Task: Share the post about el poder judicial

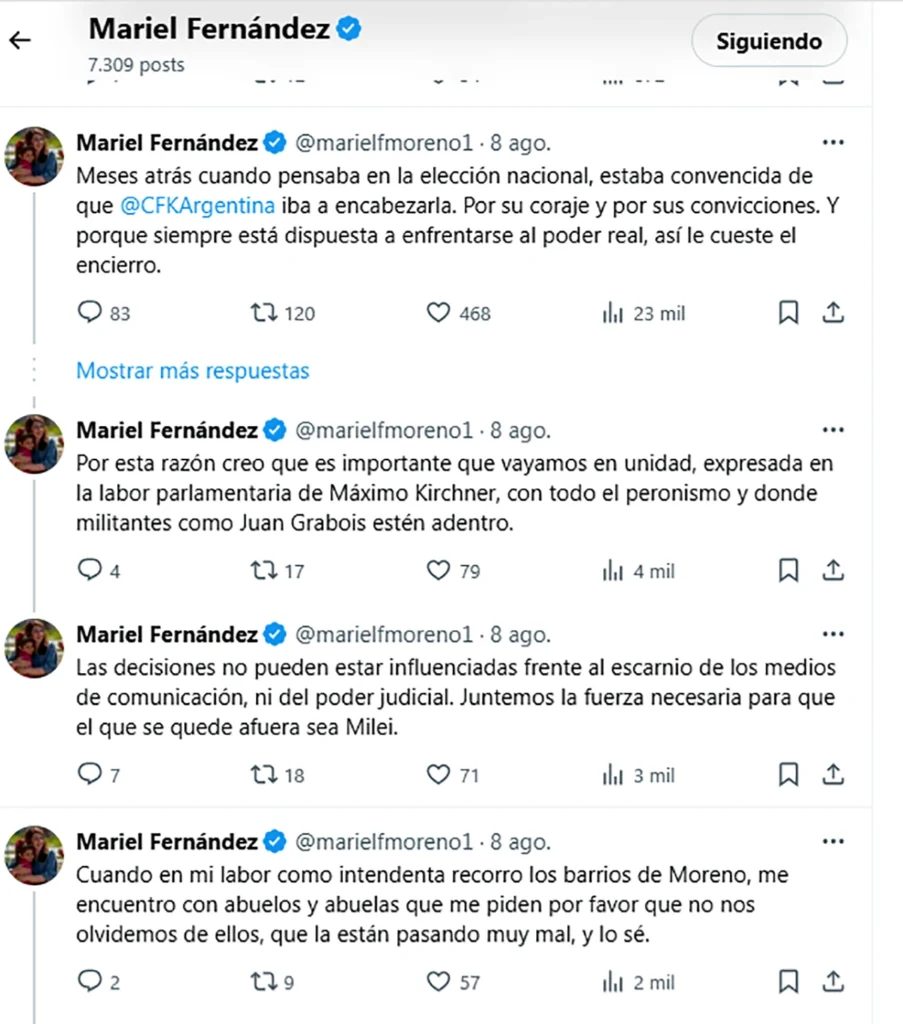Action: click(832, 775)
